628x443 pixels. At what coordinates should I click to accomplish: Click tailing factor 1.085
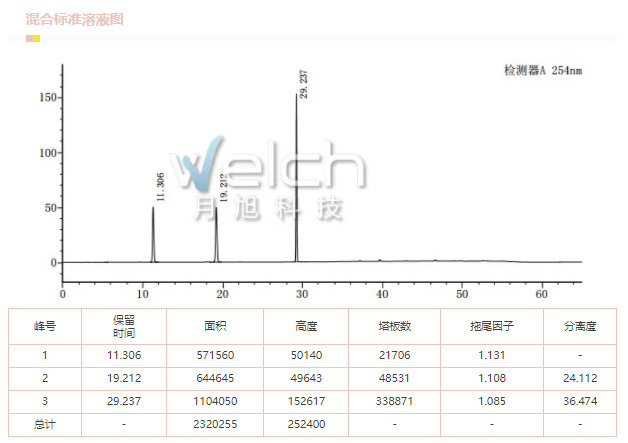(492, 401)
